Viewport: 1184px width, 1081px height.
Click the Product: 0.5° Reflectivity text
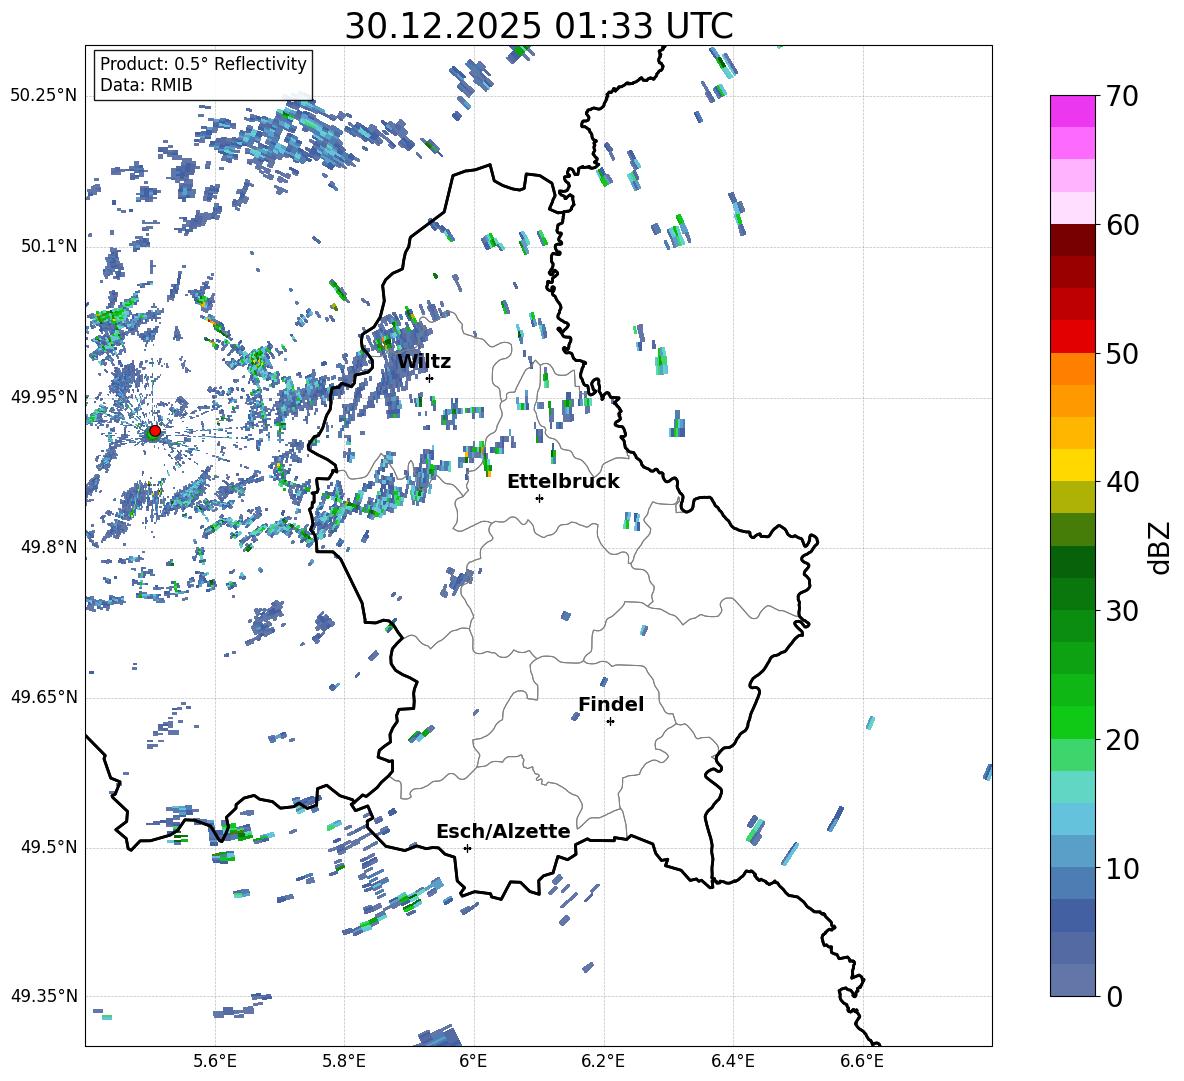pyautogui.click(x=203, y=64)
